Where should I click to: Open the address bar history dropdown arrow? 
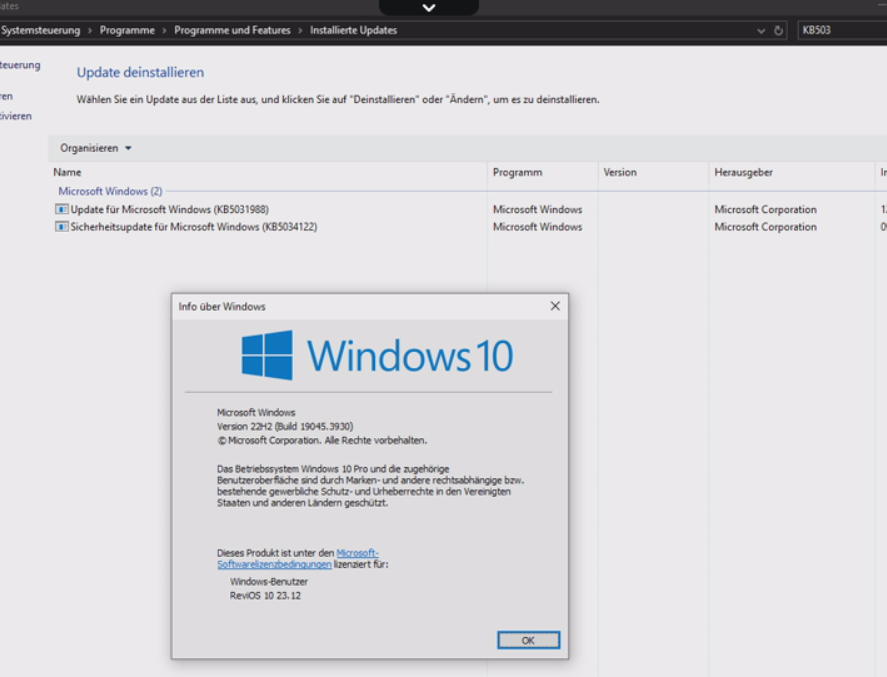tap(761, 31)
